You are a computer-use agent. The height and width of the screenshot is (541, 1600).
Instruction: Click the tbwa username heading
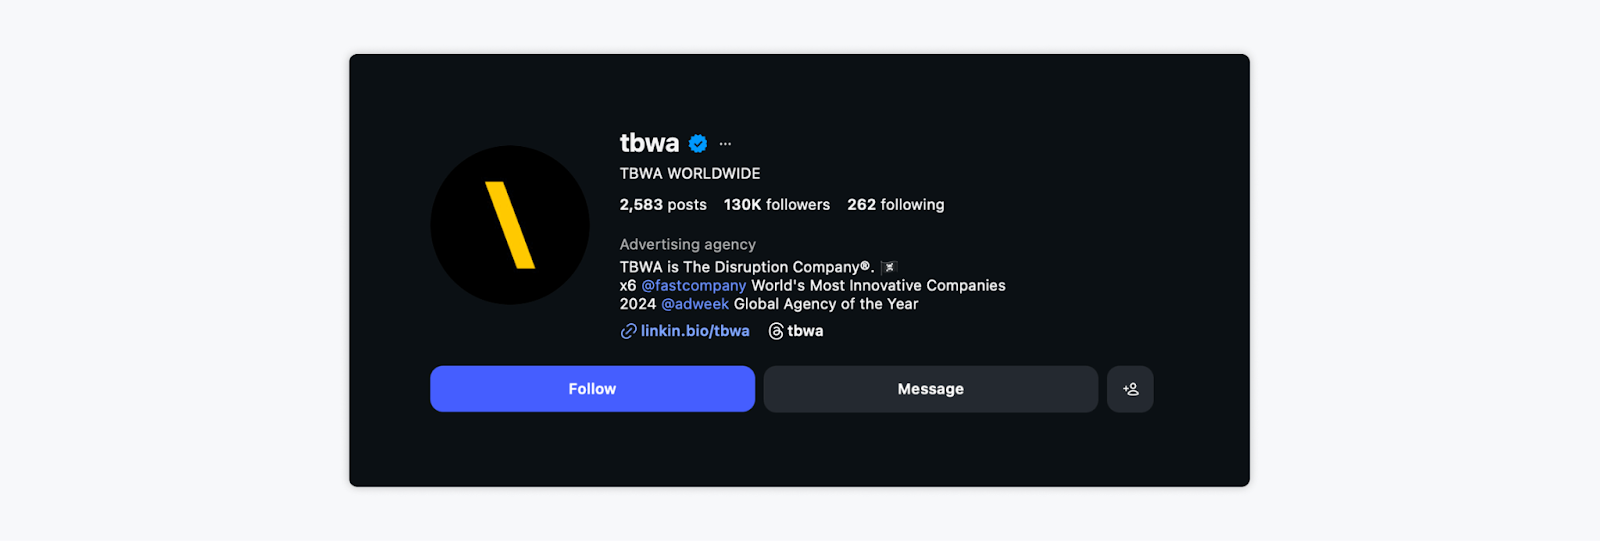(649, 143)
